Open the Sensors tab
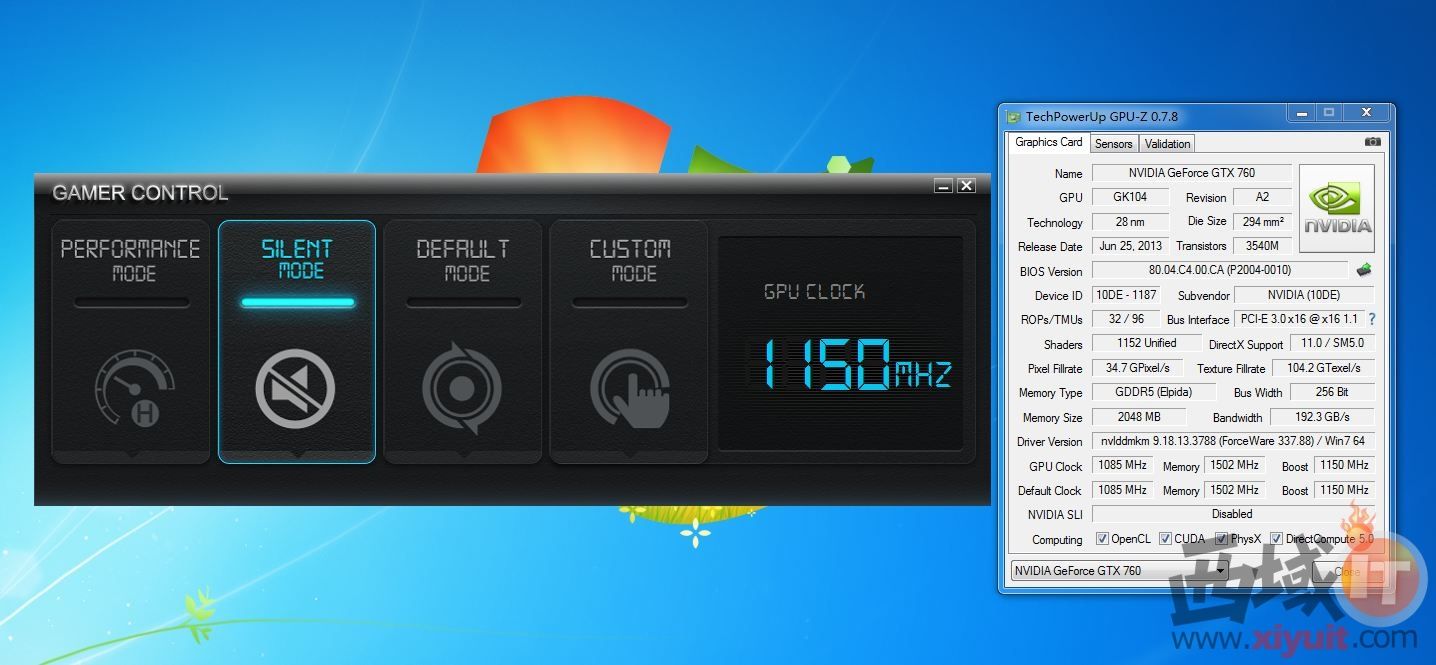 [x=1113, y=144]
